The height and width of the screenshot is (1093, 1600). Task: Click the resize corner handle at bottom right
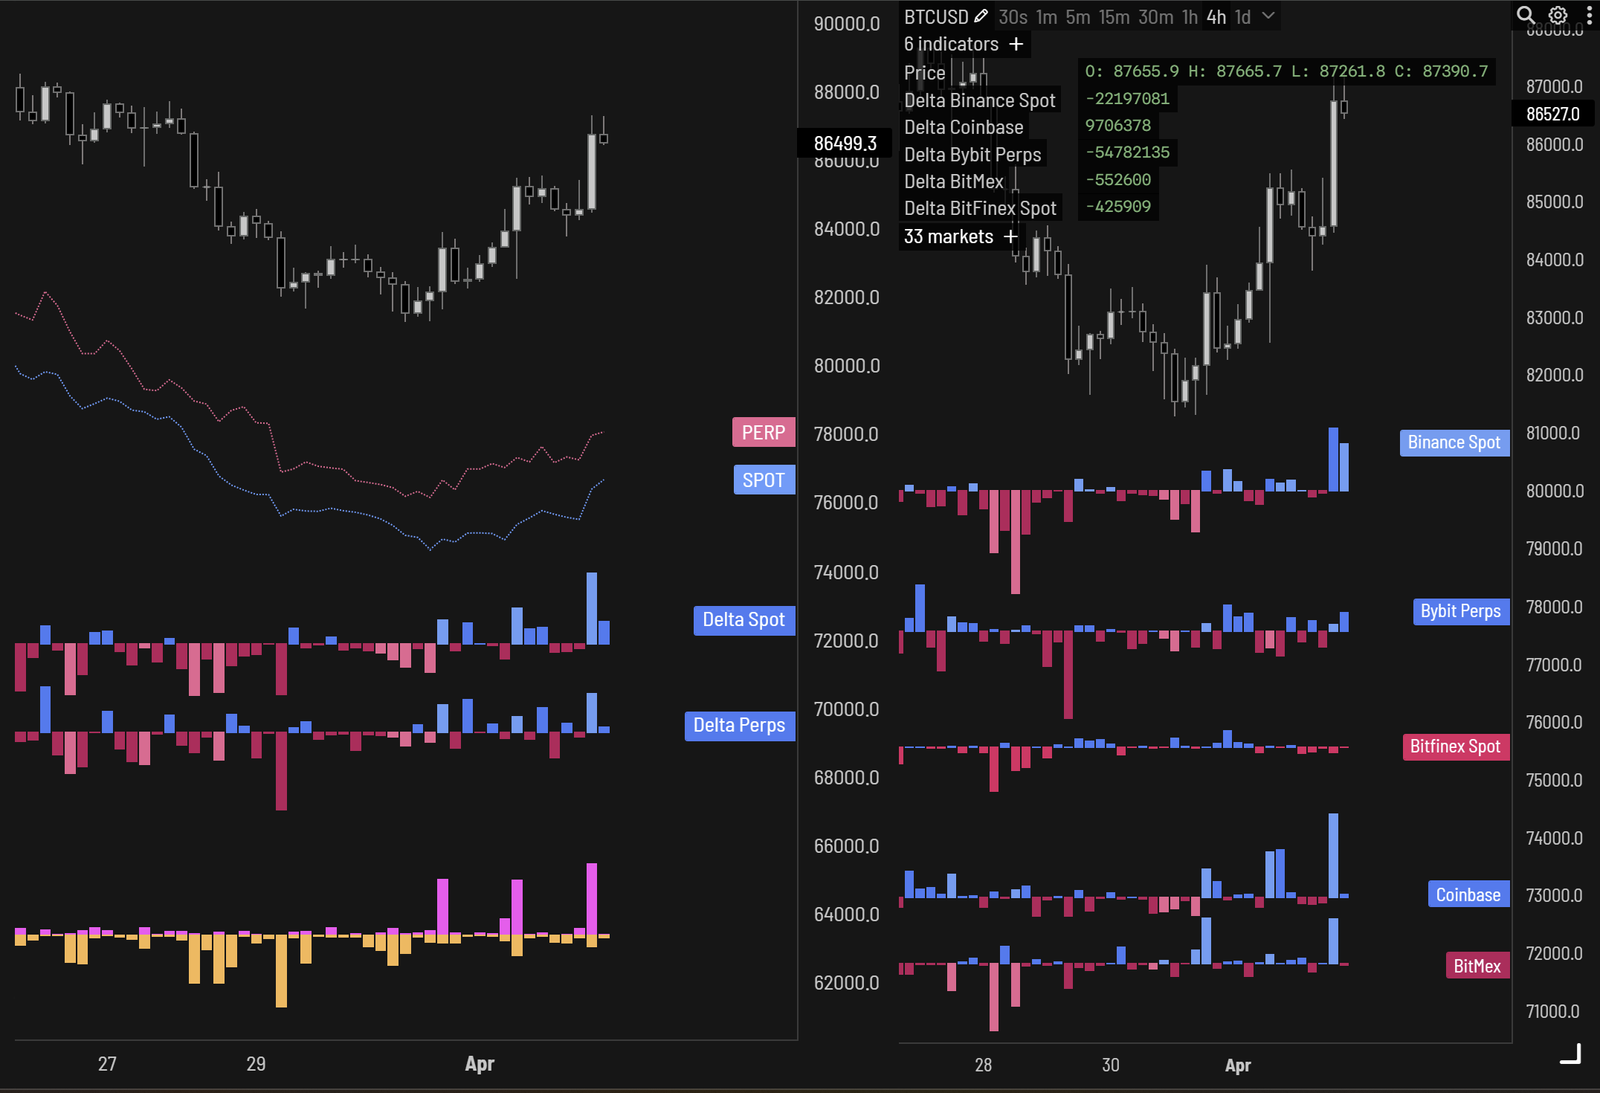[x=1571, y=1054]
